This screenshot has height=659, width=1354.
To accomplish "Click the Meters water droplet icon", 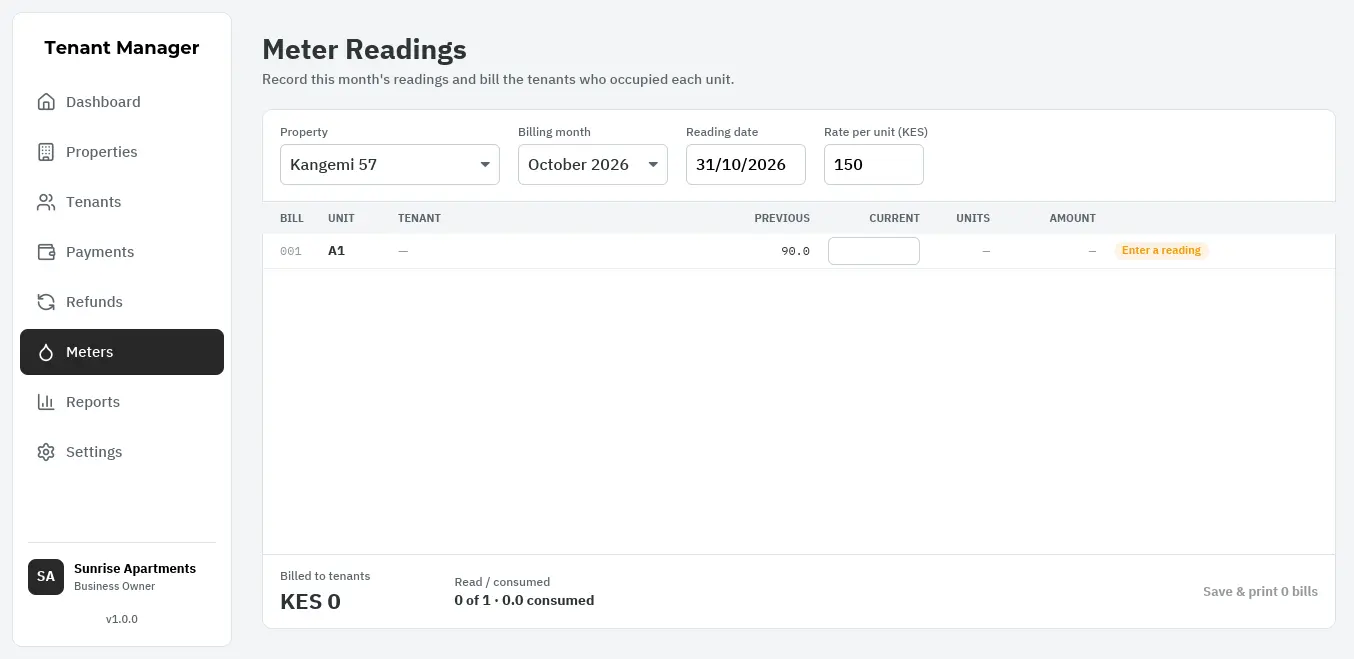I will pyautogui.click(x=46, y=352).
